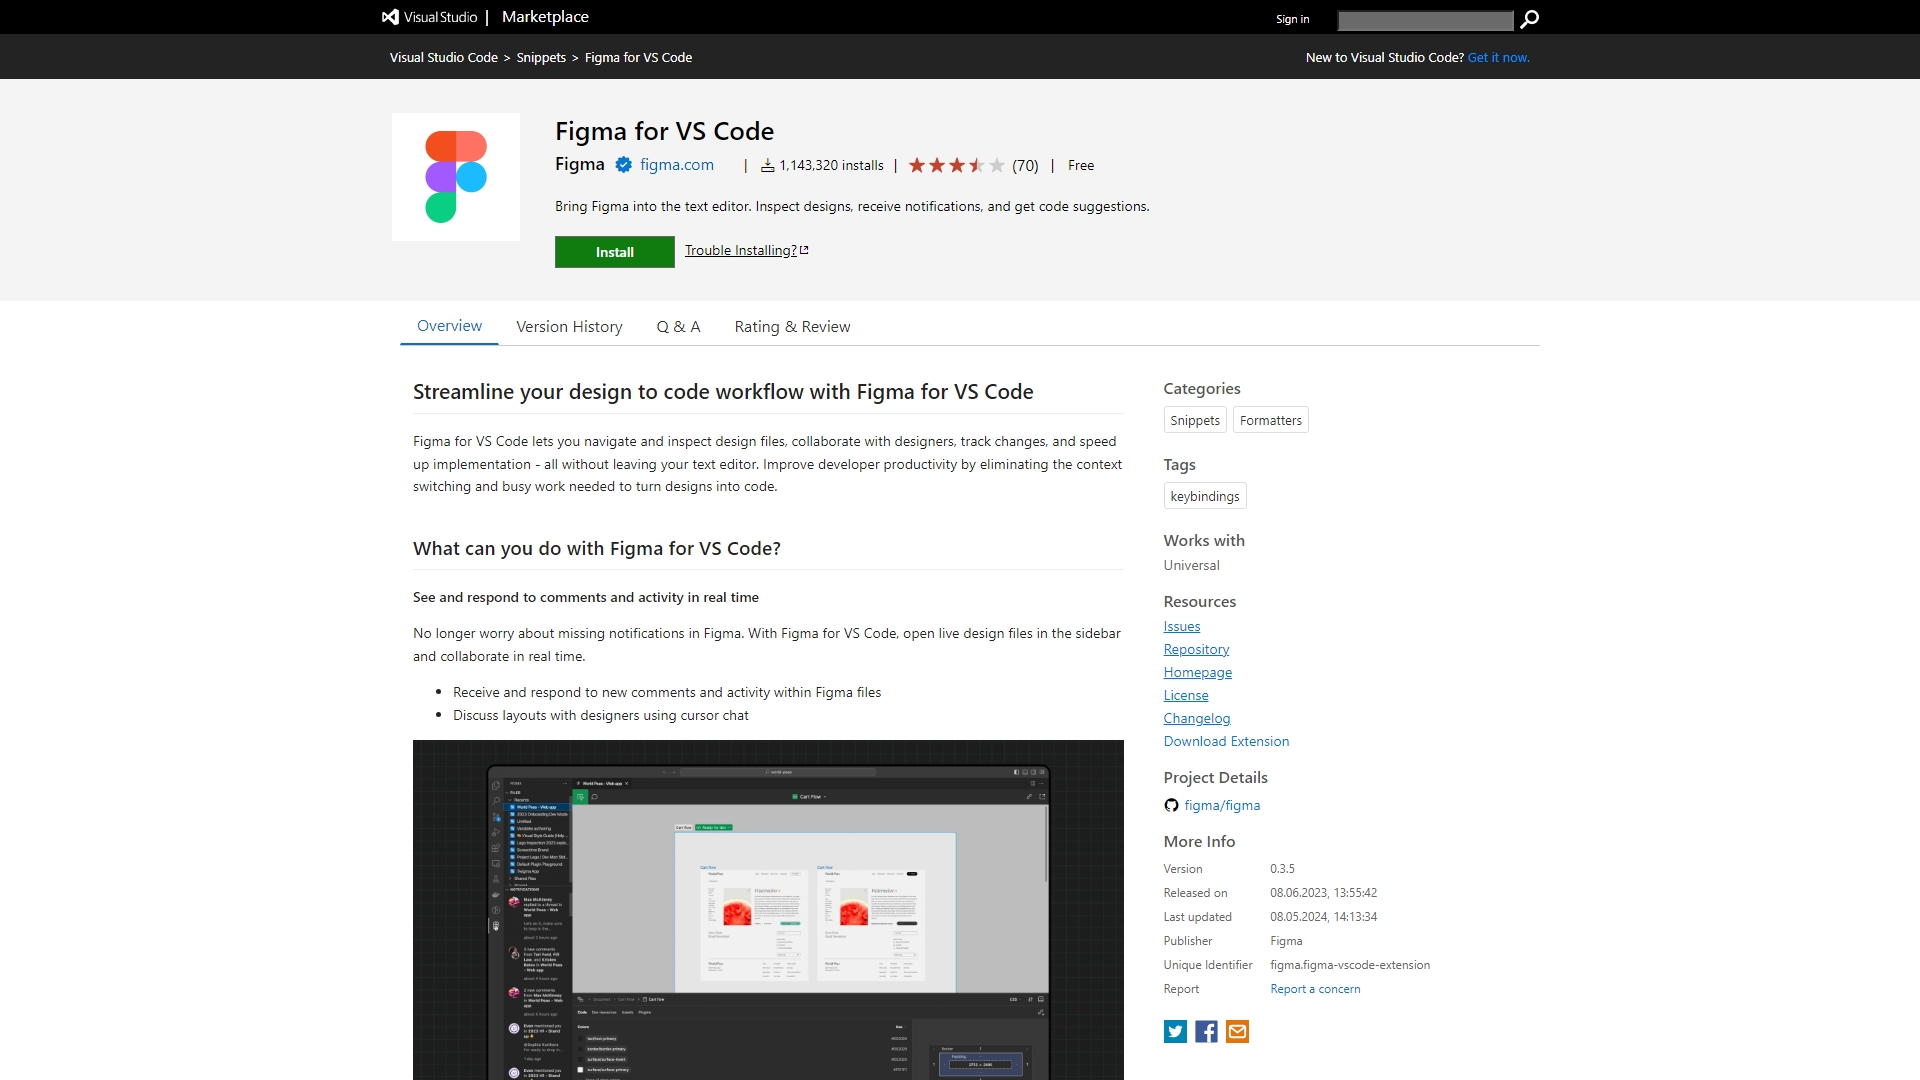The height and width of the screenshot is (1080, 1920).
Task: Share the extension via Twitter icon
Action: [x=1175, y=1031]
